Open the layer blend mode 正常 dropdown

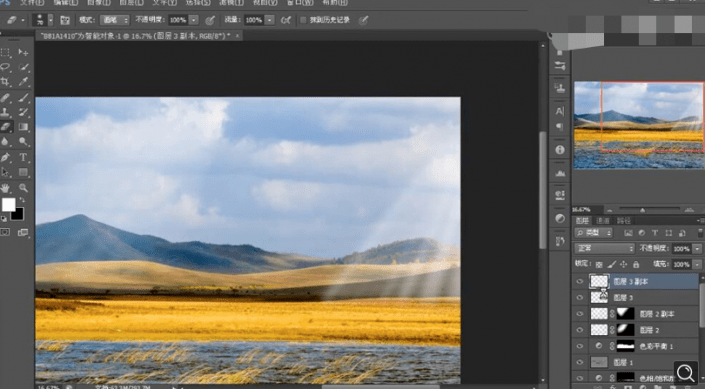[x=604, y=248]
